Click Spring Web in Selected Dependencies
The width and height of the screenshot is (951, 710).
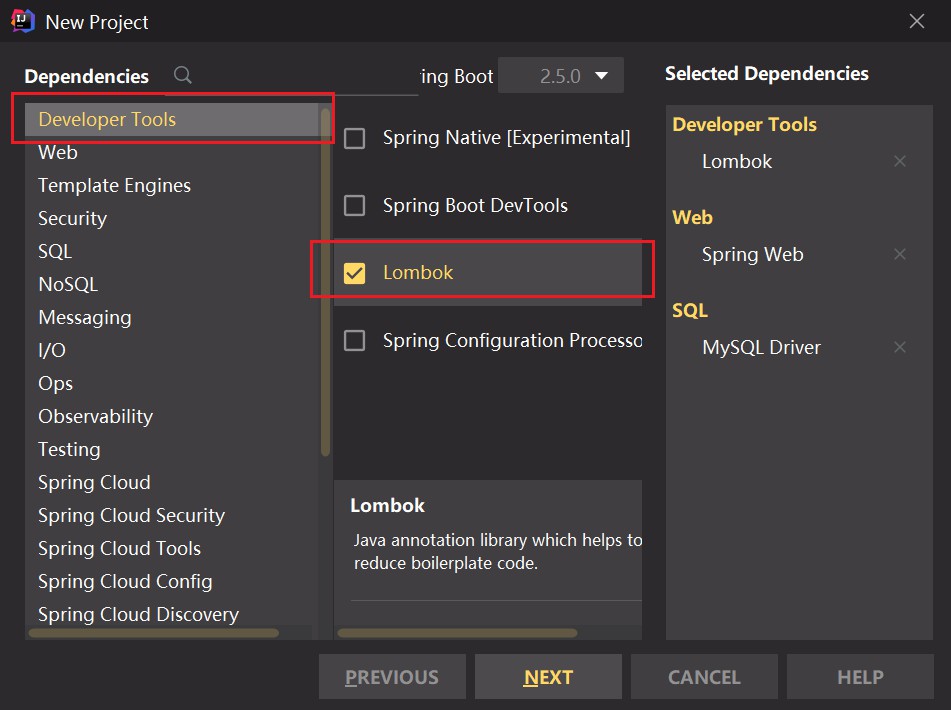pos(753,255)
